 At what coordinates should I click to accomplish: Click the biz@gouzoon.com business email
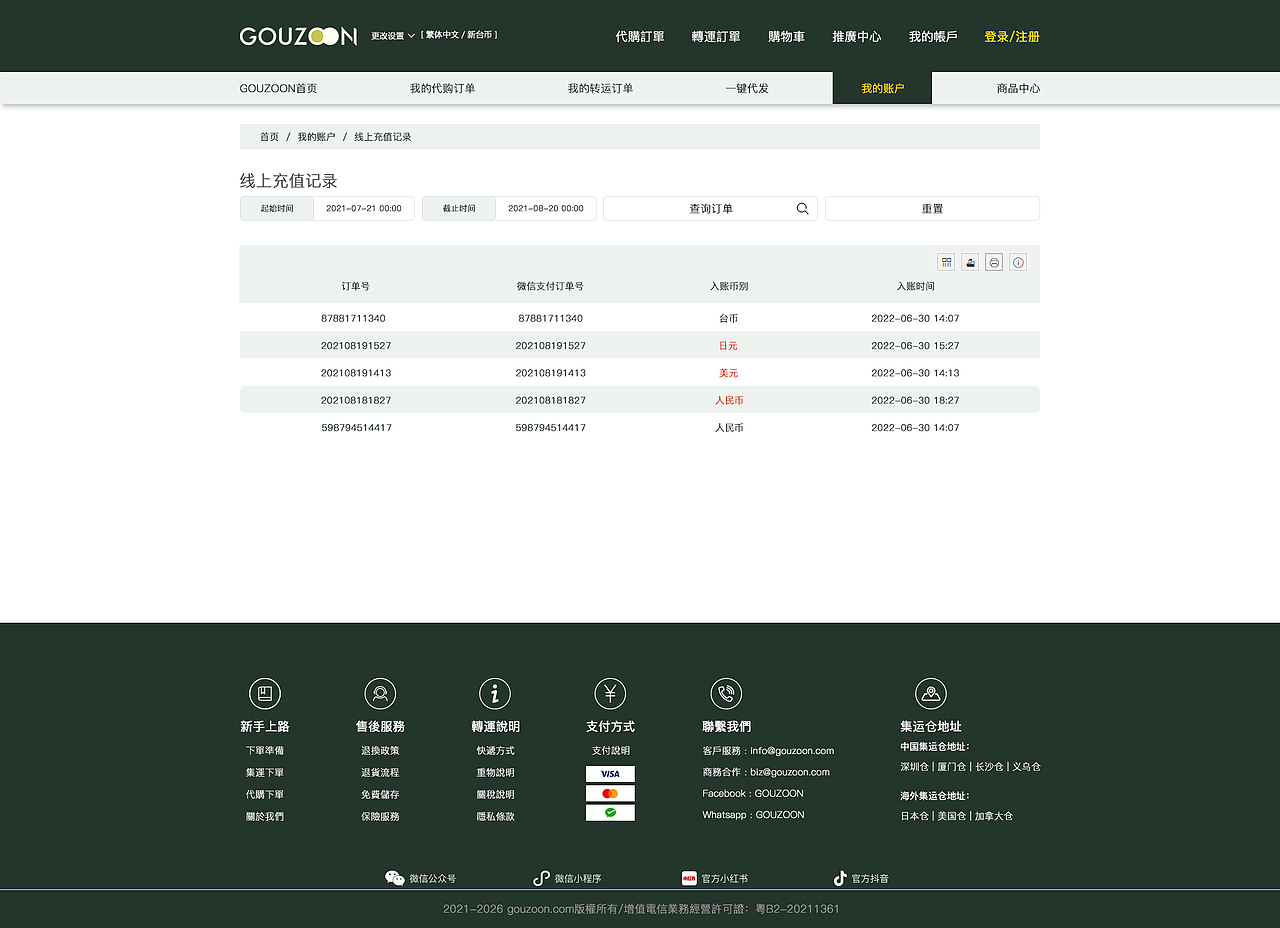(x=790, y=772)
